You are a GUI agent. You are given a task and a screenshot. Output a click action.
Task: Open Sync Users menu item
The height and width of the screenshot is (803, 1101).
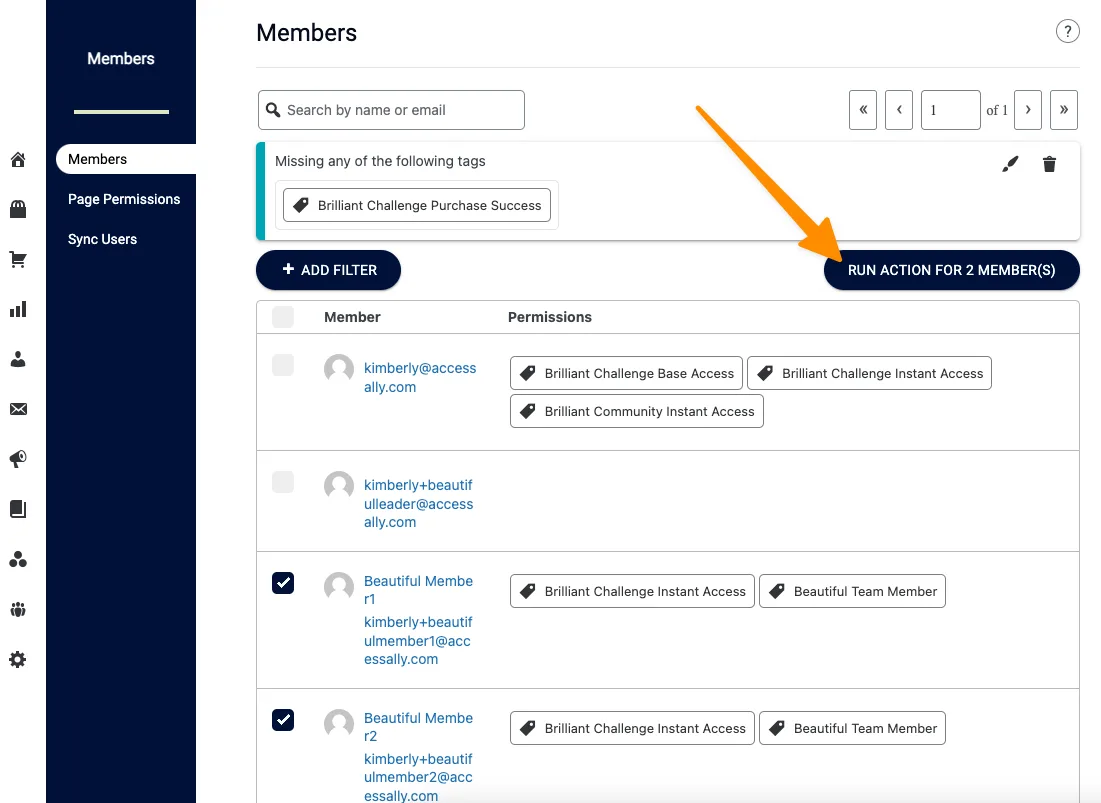click(x=103, y=239)
